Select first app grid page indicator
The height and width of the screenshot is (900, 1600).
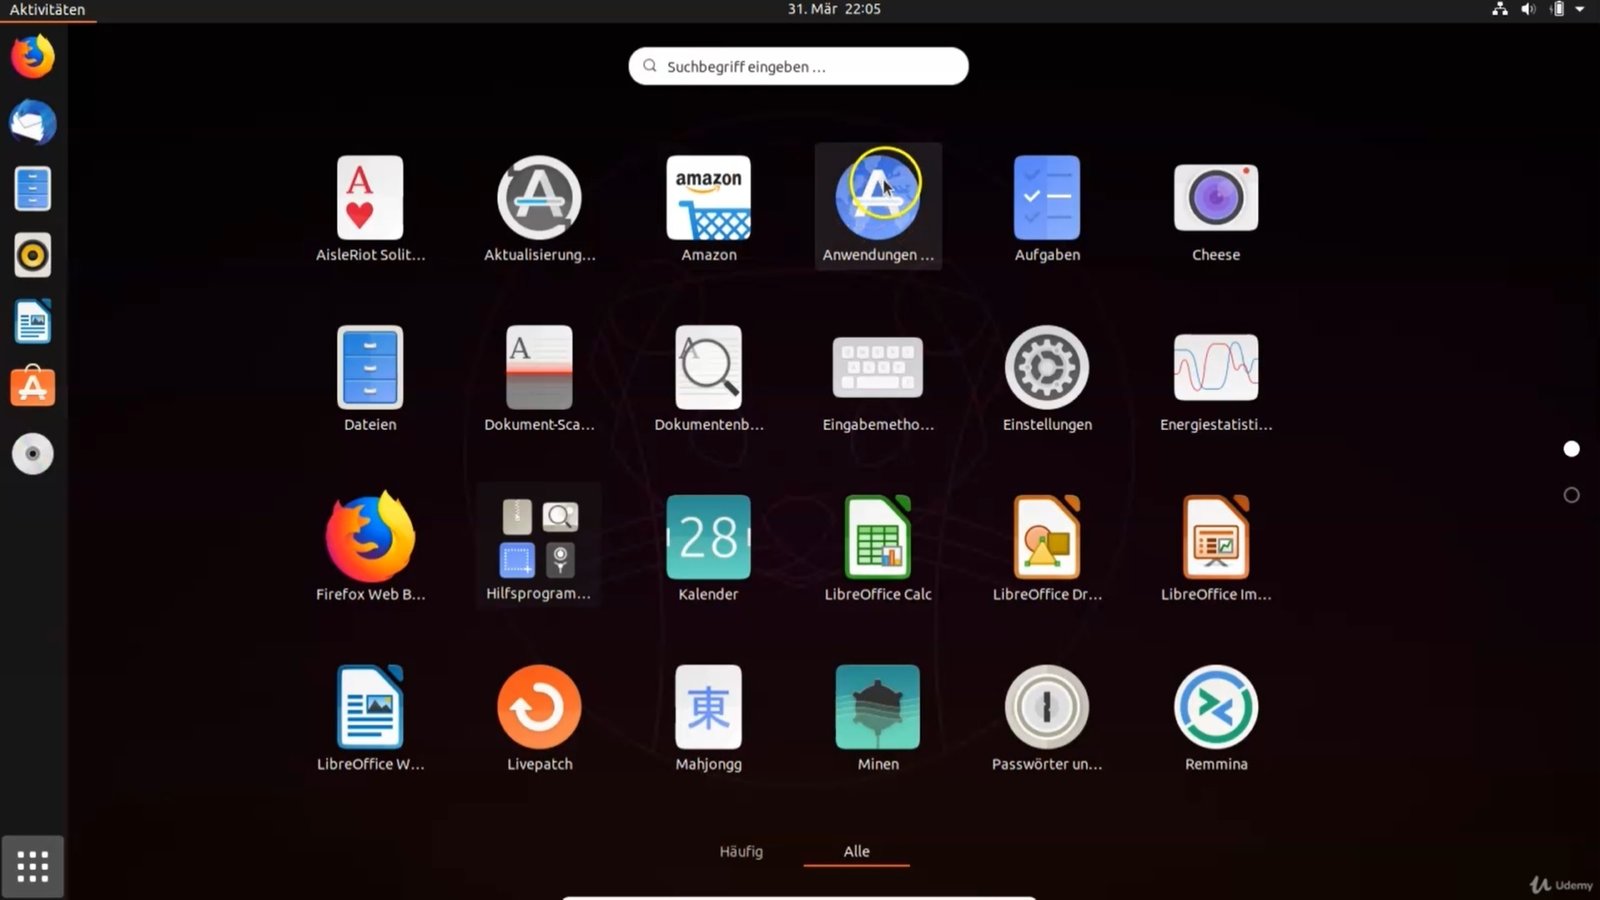click(x=1571, y=449)
